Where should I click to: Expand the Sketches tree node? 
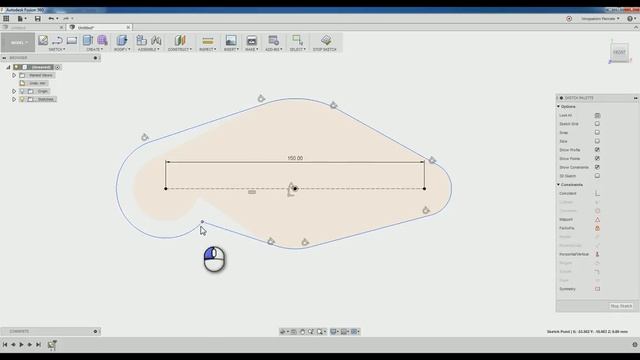14,99
